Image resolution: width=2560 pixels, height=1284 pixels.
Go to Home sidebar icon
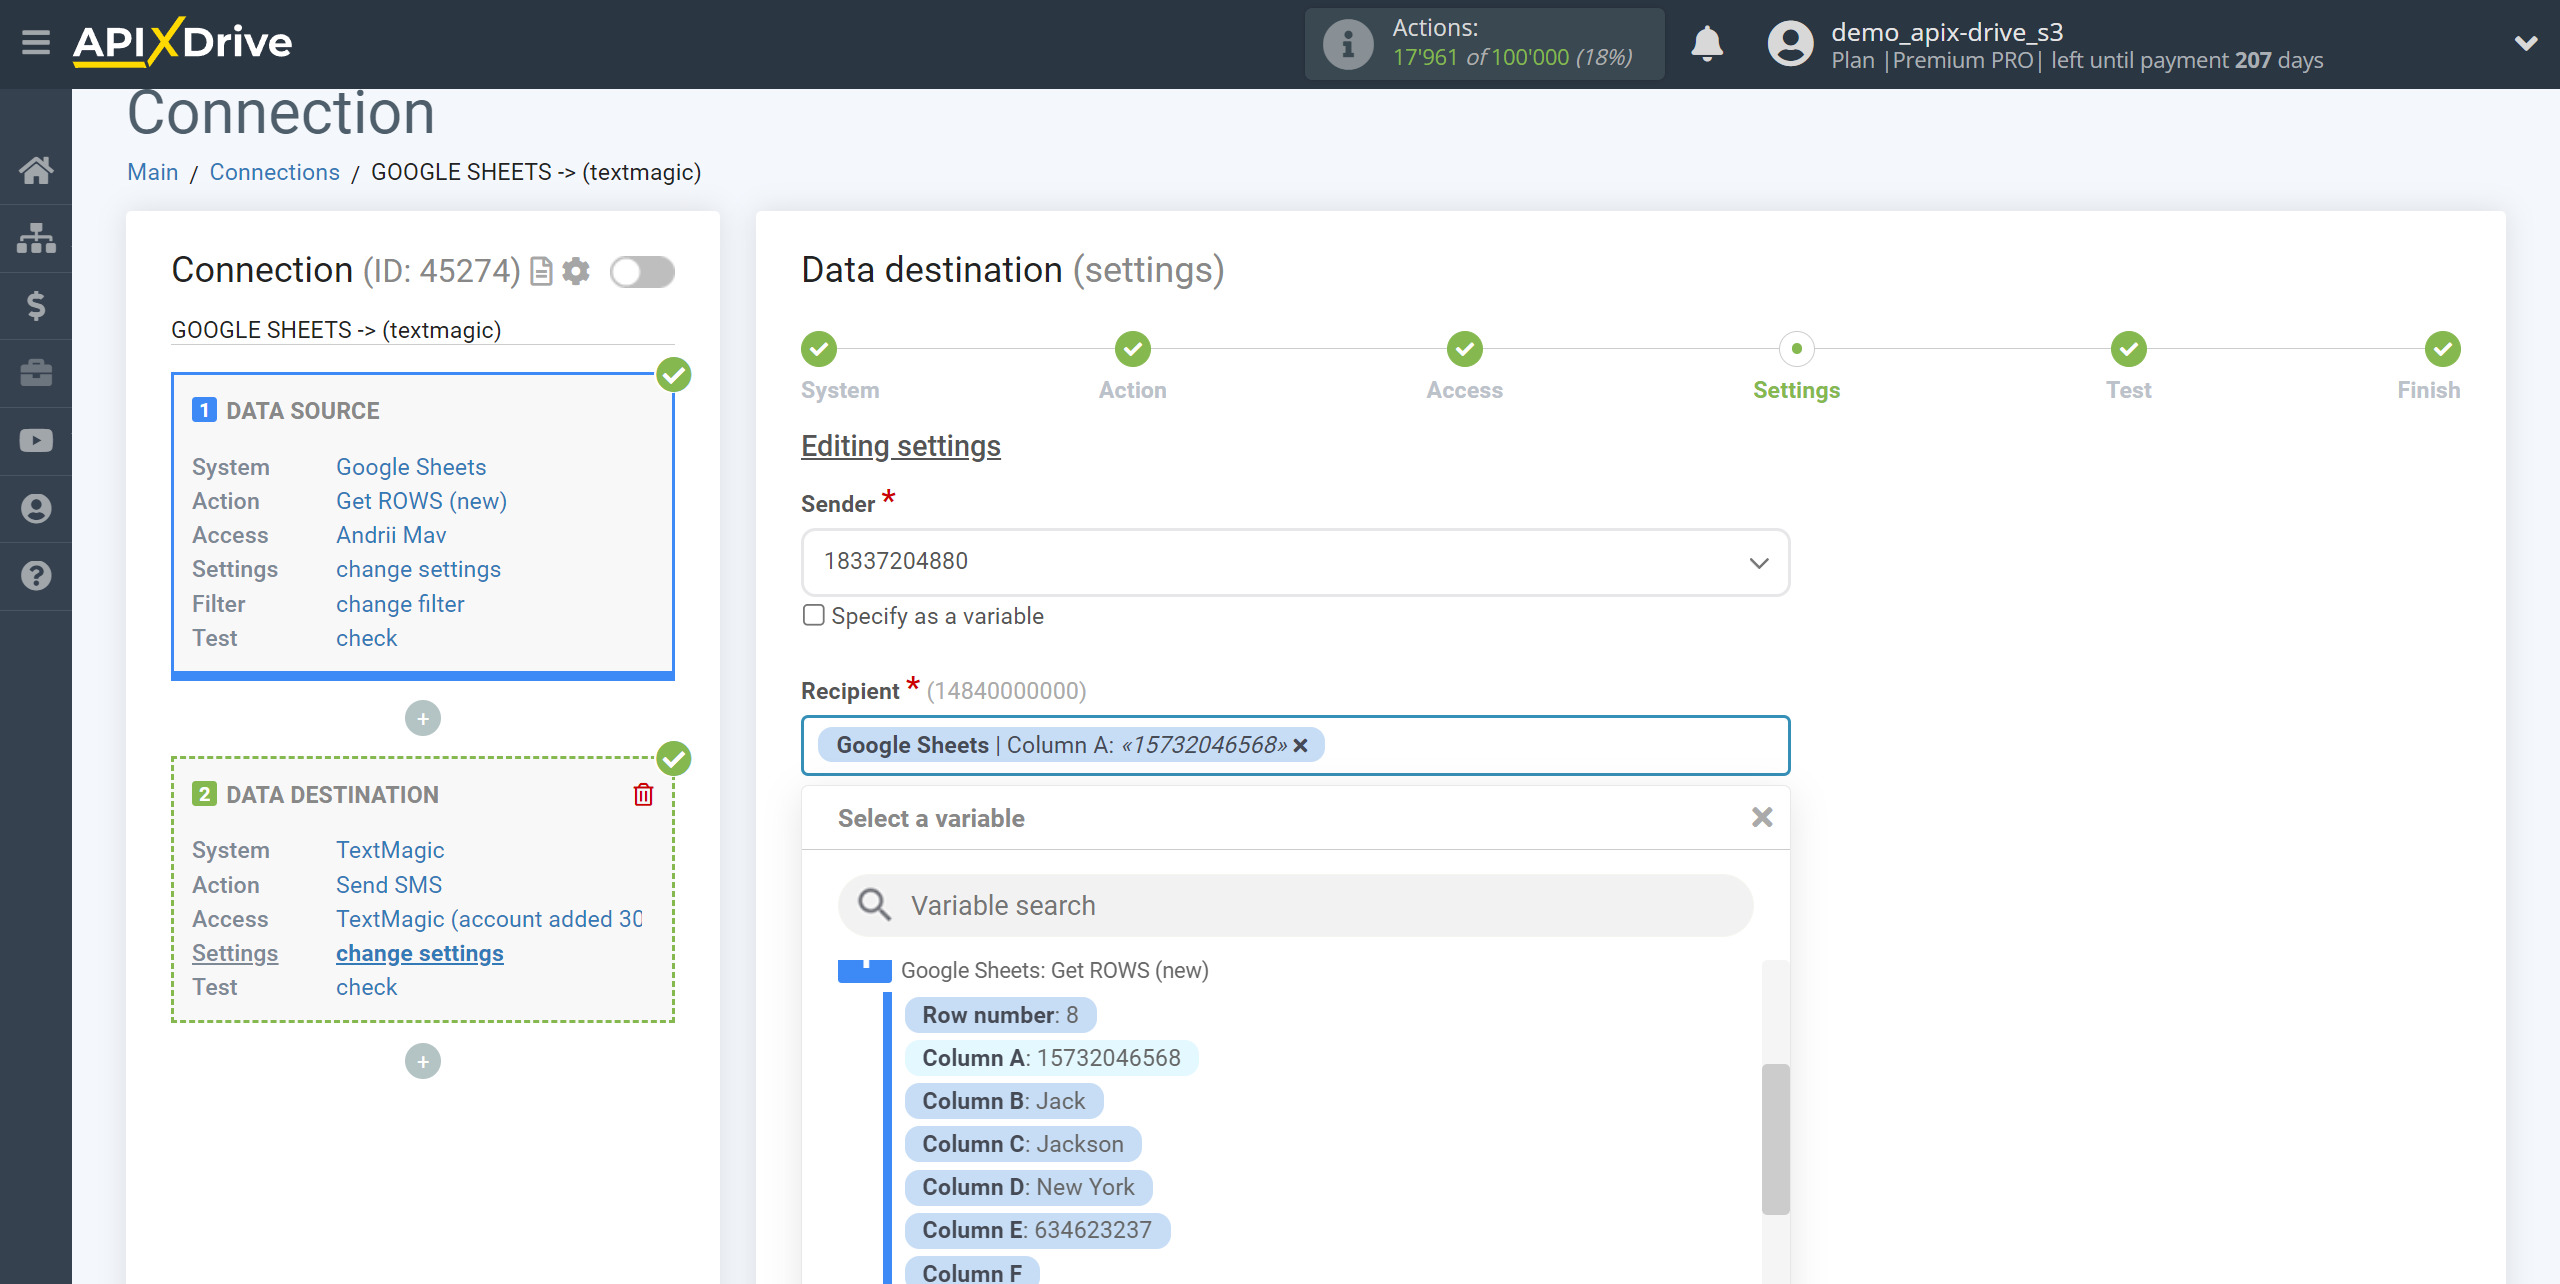[x=36, y=170]
